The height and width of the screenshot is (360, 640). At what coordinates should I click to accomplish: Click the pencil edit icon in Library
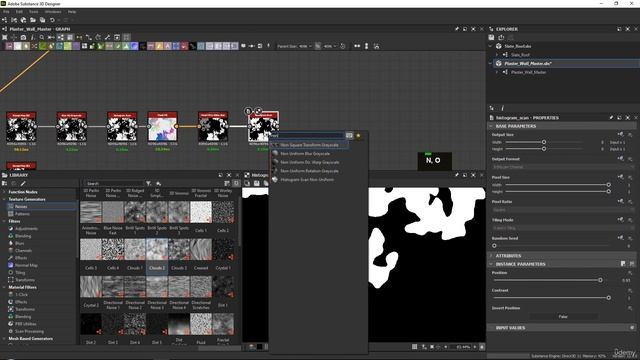23,184
